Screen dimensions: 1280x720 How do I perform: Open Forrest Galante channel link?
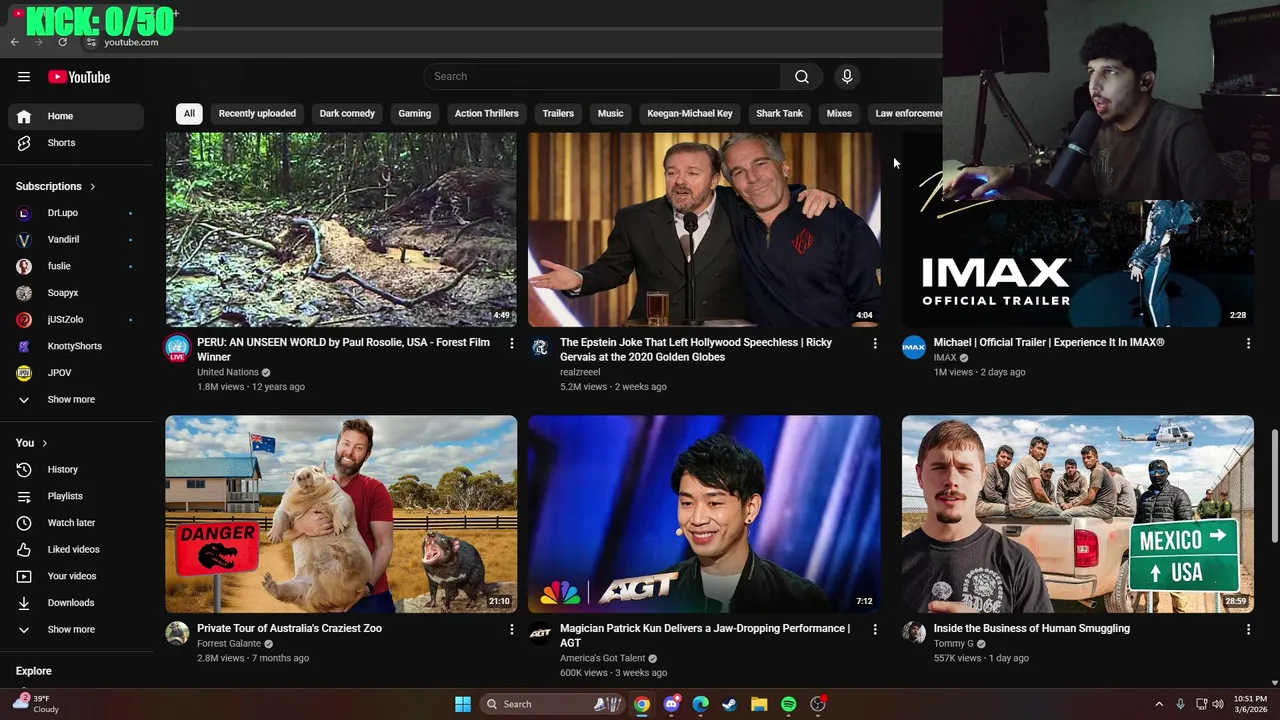pos(229,644)
